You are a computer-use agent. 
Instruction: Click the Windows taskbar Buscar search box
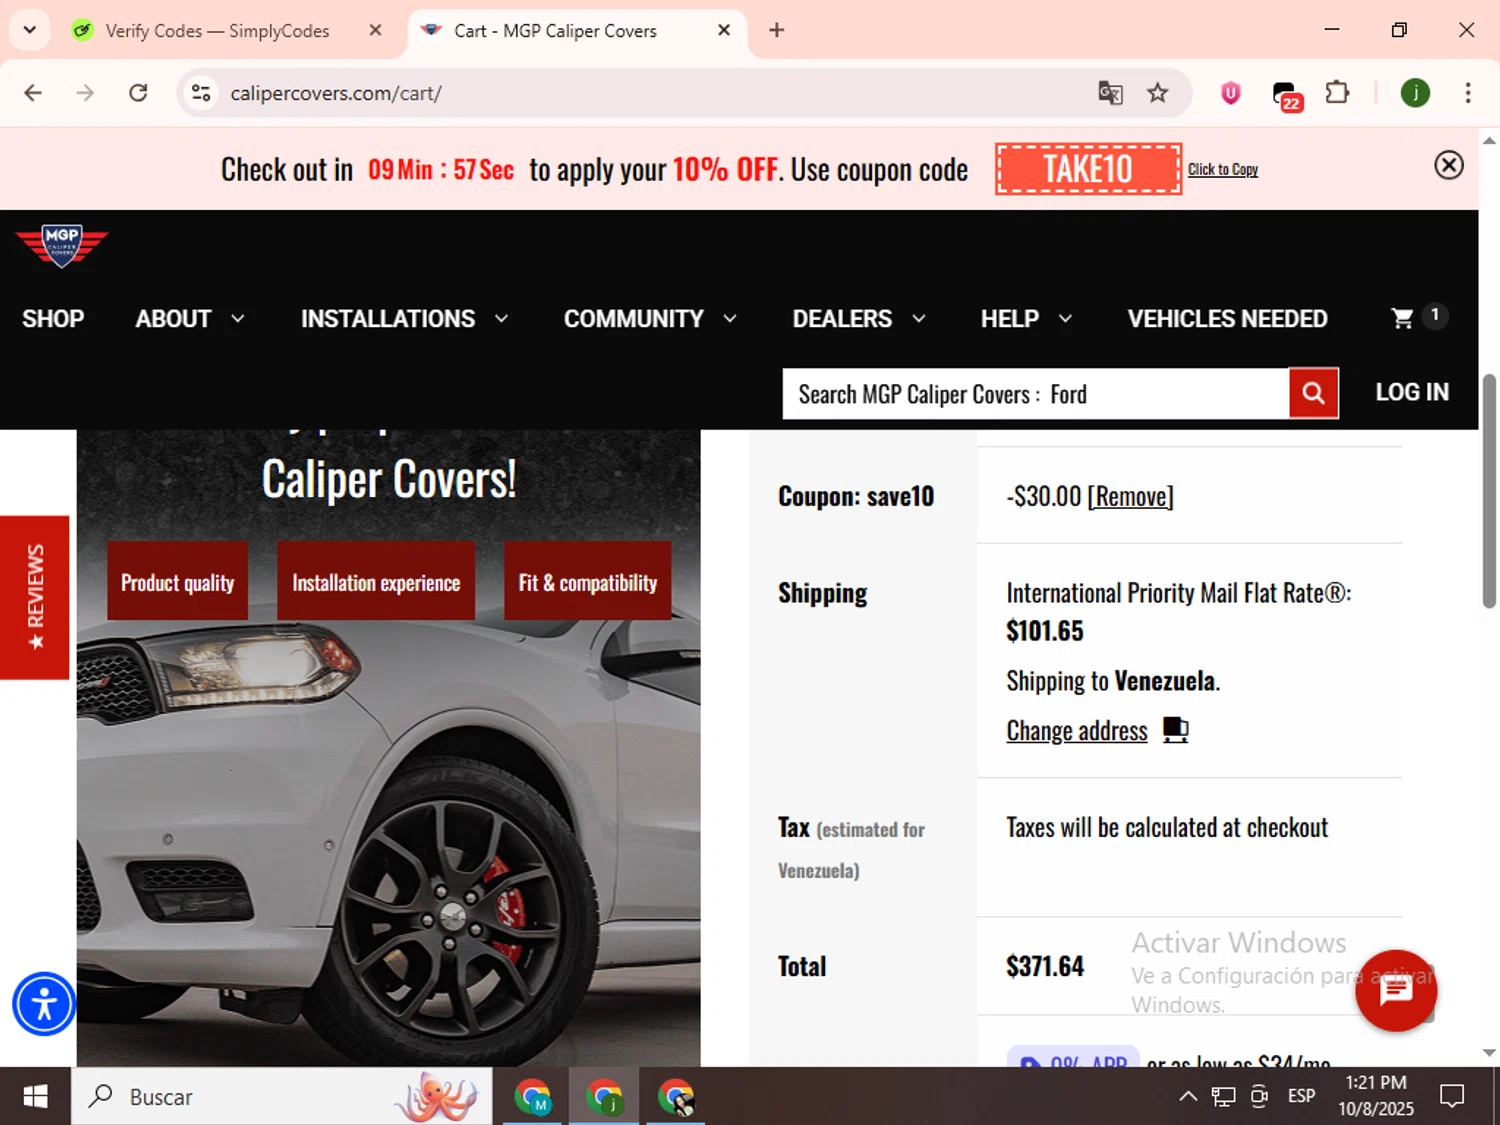[x=282, y=1097]
